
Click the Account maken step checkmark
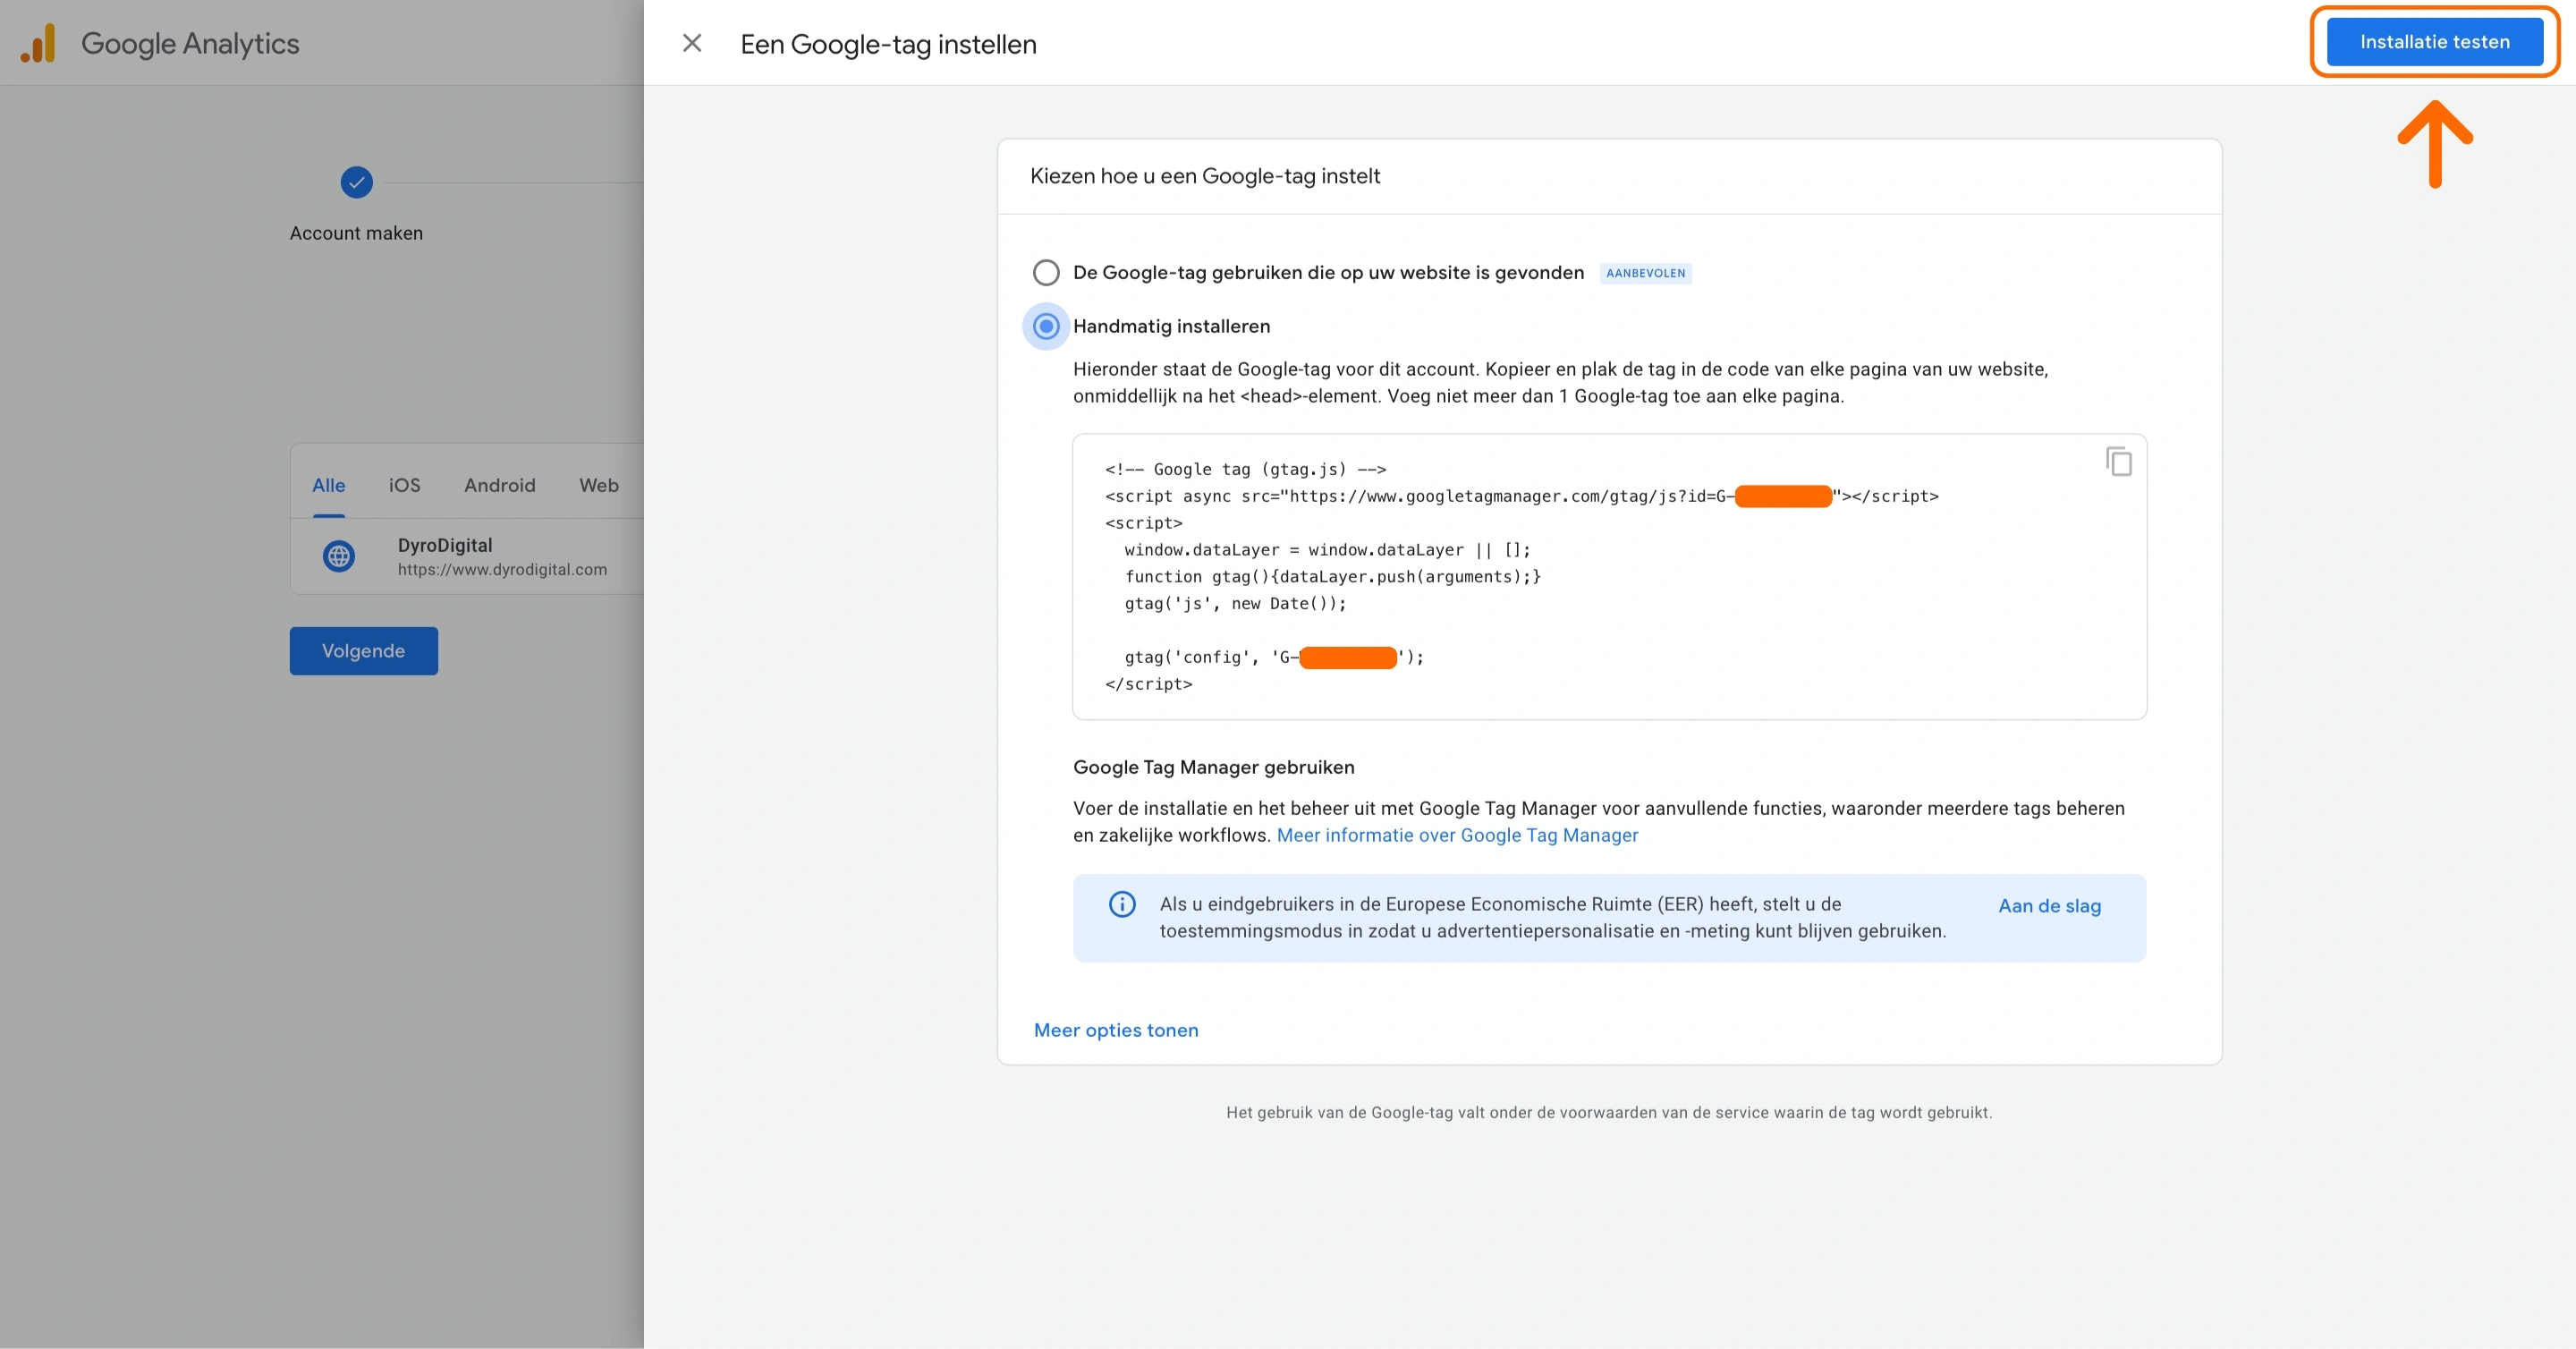356,182
